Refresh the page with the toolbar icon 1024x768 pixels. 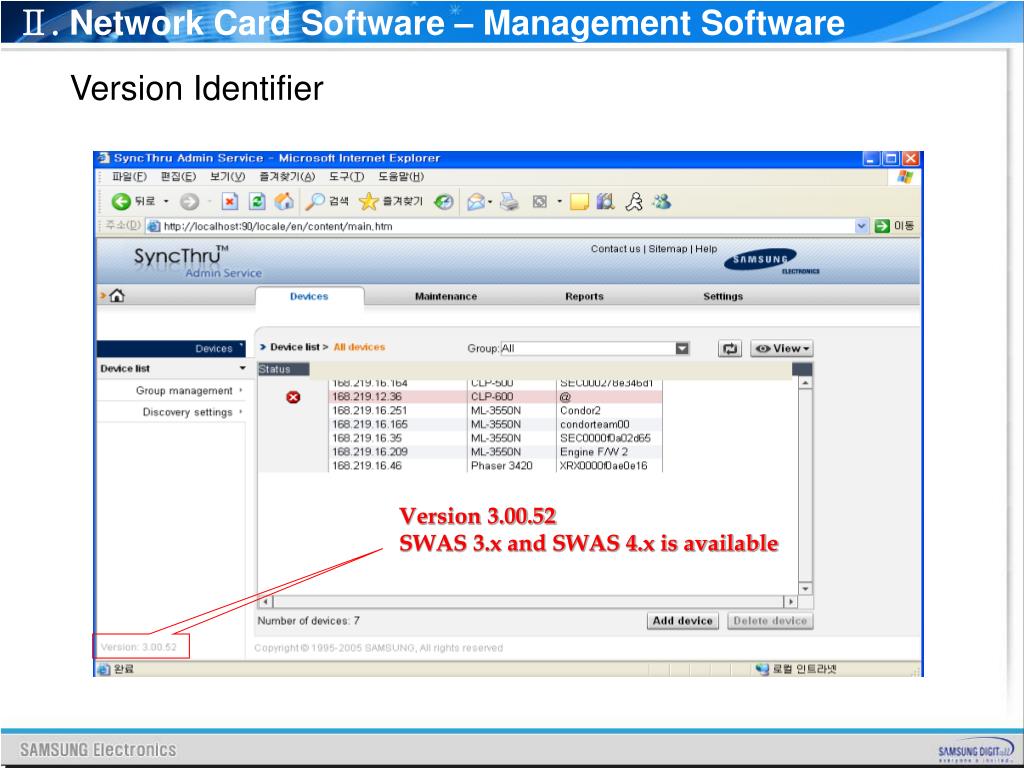257,202
